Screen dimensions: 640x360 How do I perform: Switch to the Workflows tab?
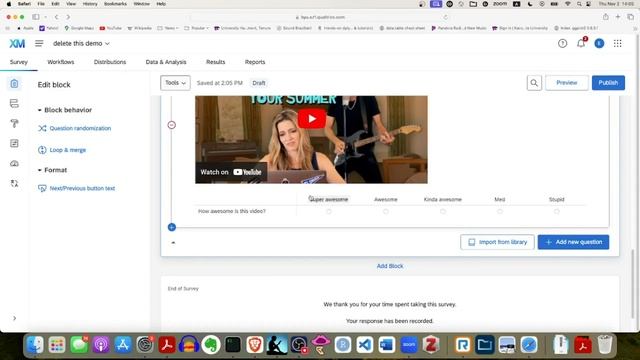[61, 62]
